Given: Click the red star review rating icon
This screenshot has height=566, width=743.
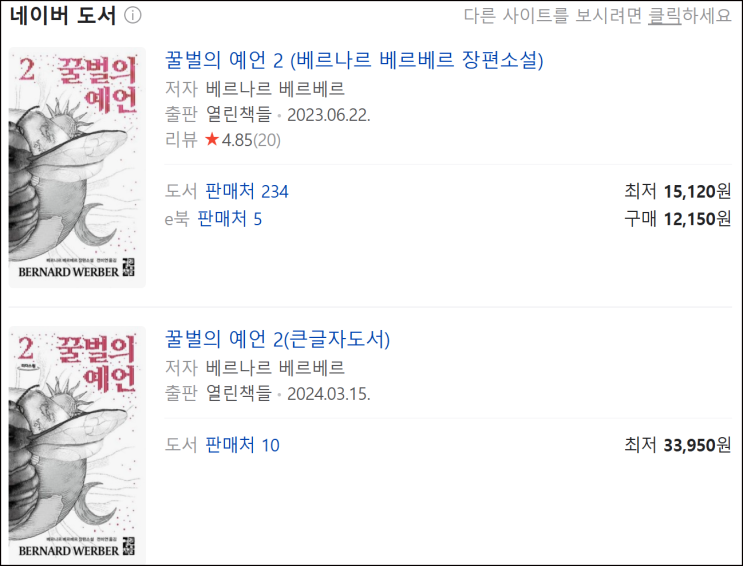Looking at the screenshot, I should point(212,139).
